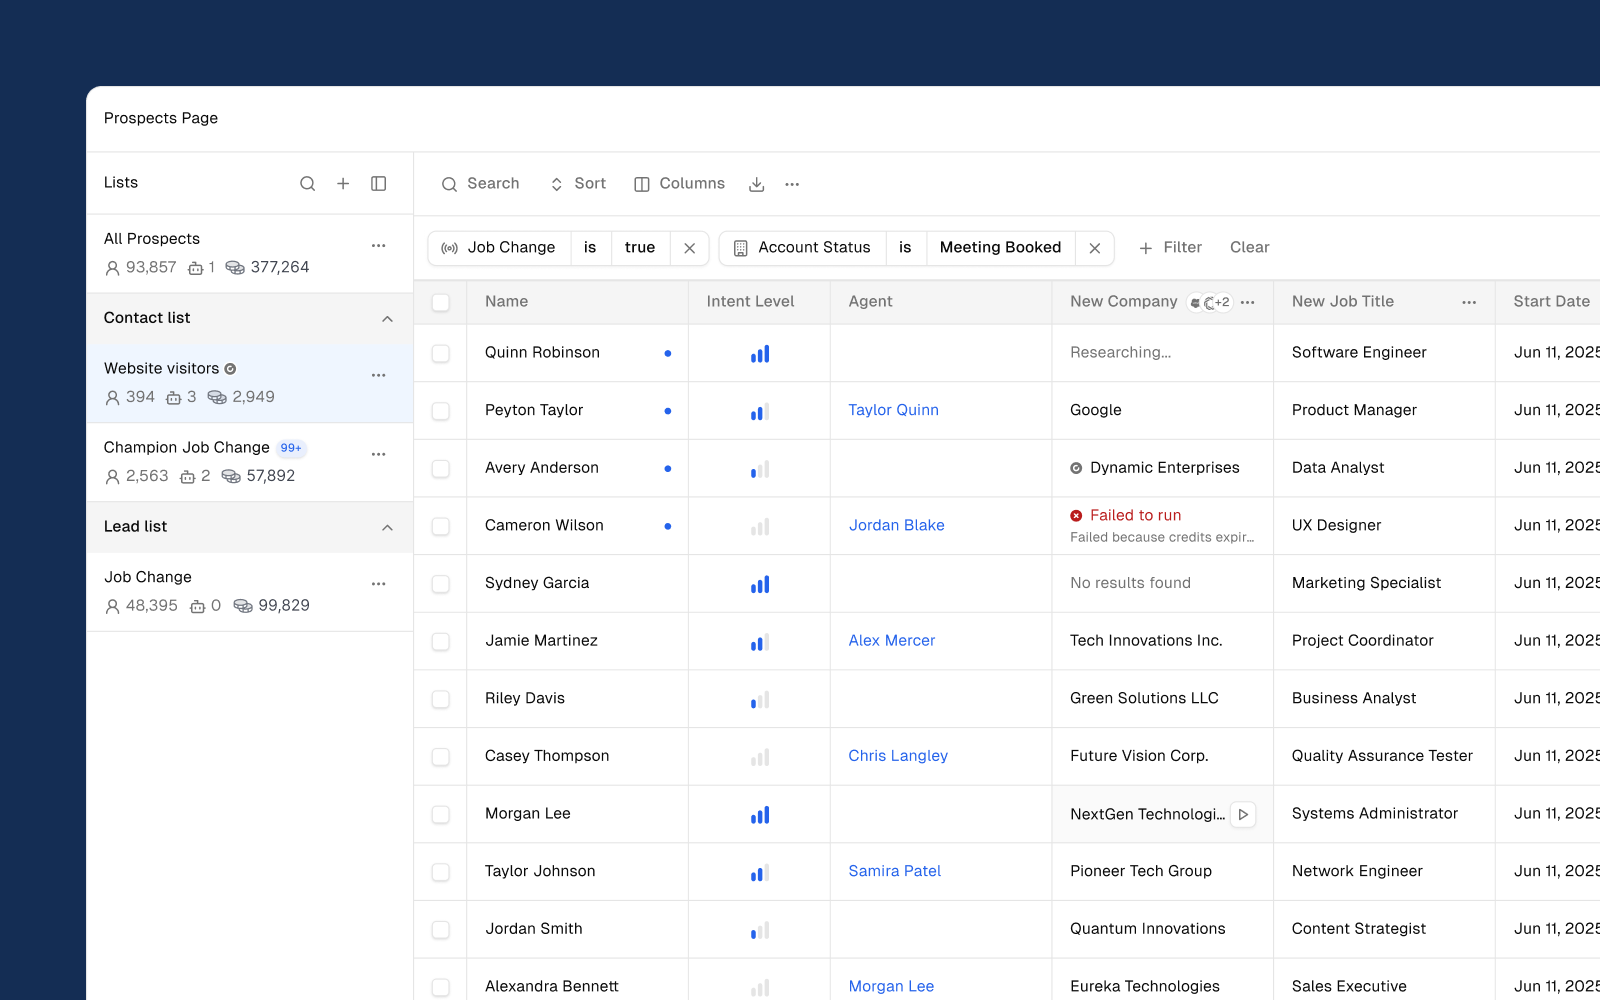
Task: Open agent Jordan Blake link
Action: click(x=896, y=526)
